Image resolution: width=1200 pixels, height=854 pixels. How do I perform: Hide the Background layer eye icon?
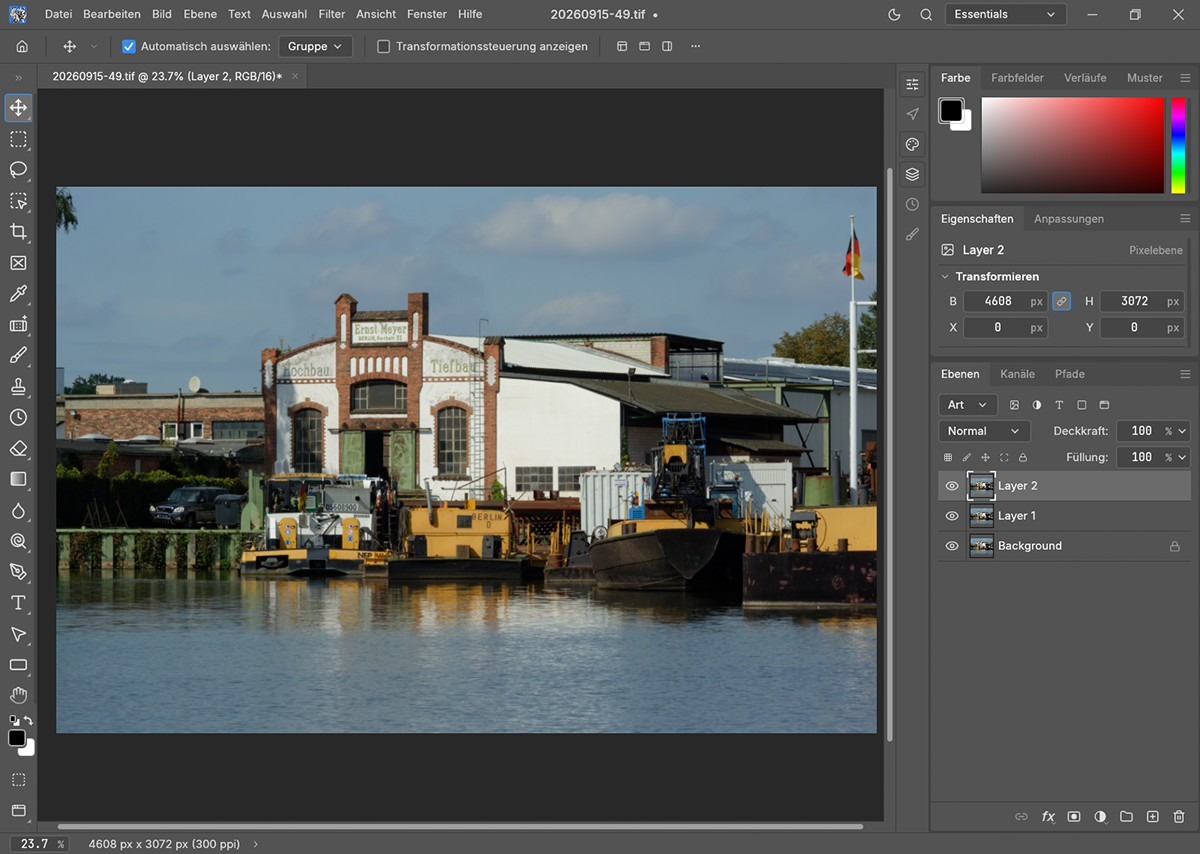(x=952, y=546)
